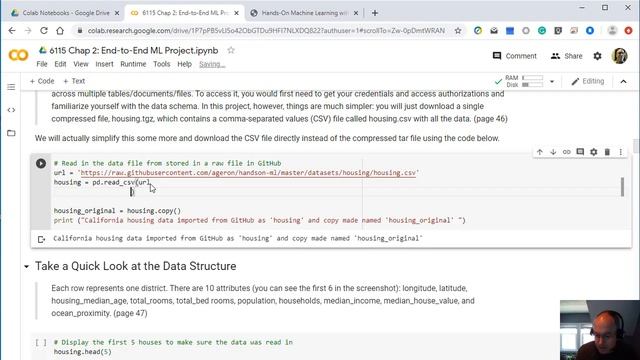The width and height of the screenshot is (640, 360).
Task: Open the user account avatar
Action: coord(620,56)
